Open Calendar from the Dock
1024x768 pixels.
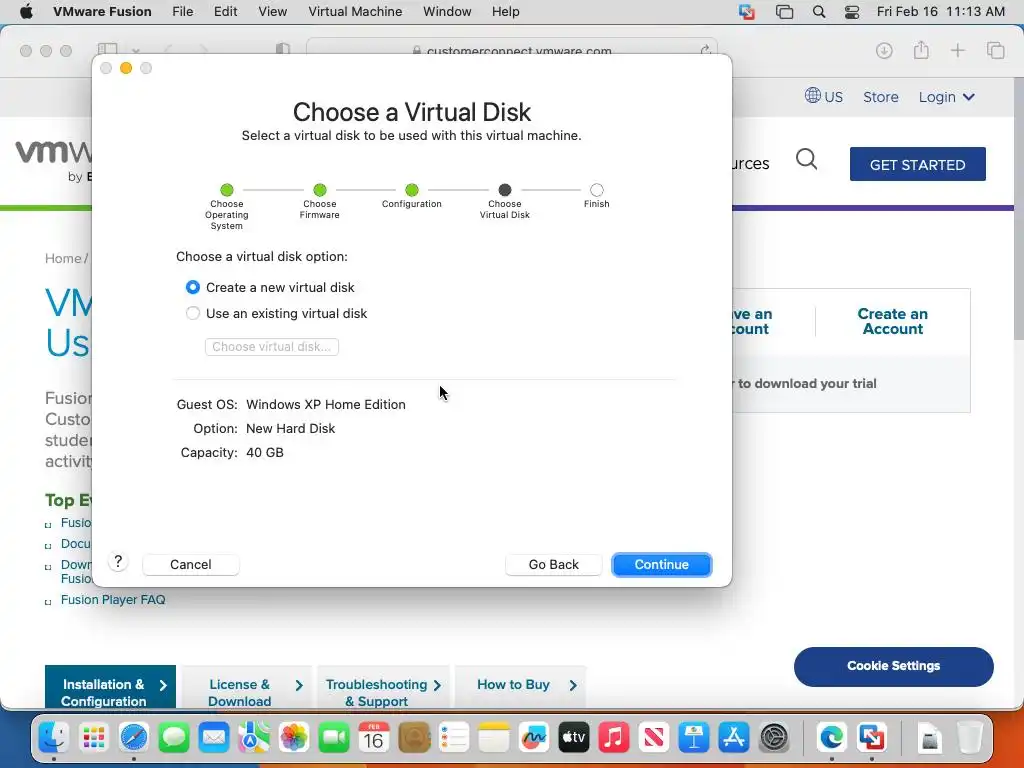374,737
